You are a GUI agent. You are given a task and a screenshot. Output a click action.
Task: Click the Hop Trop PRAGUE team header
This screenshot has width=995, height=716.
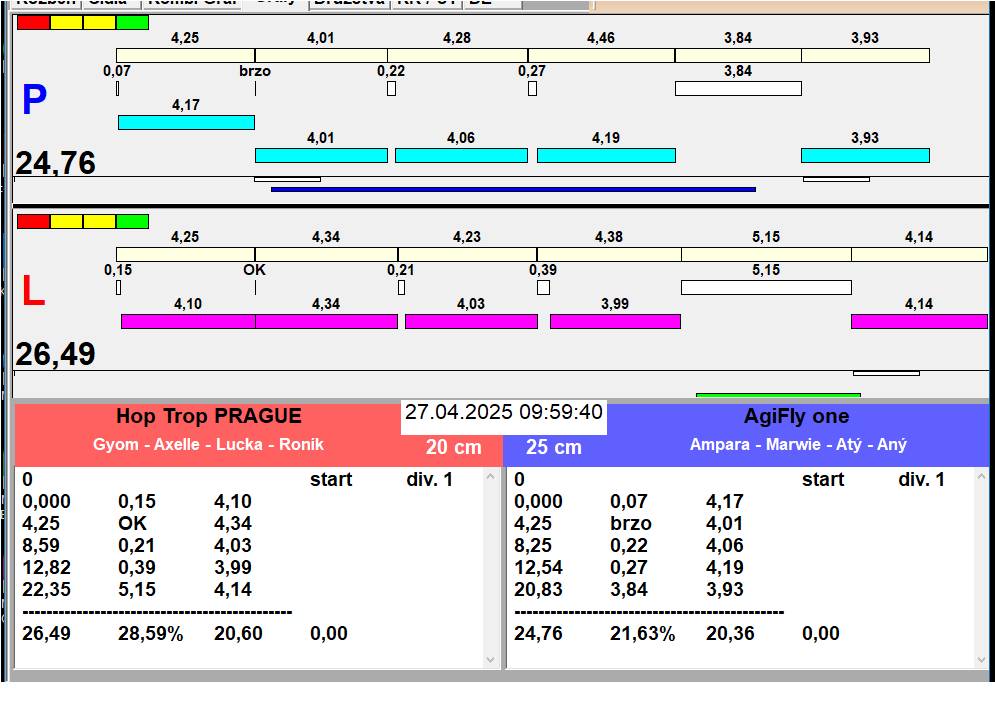[208, 417]
